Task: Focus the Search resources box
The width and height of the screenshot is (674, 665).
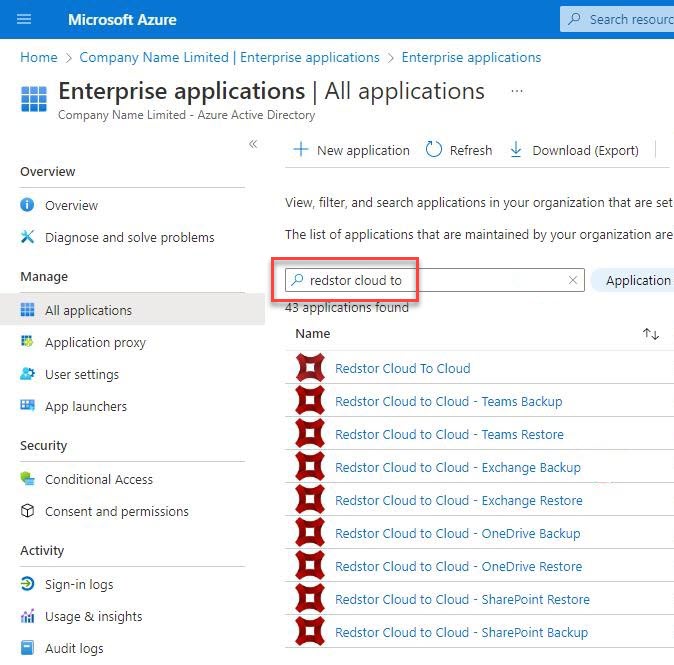Action: click(617, 19)
